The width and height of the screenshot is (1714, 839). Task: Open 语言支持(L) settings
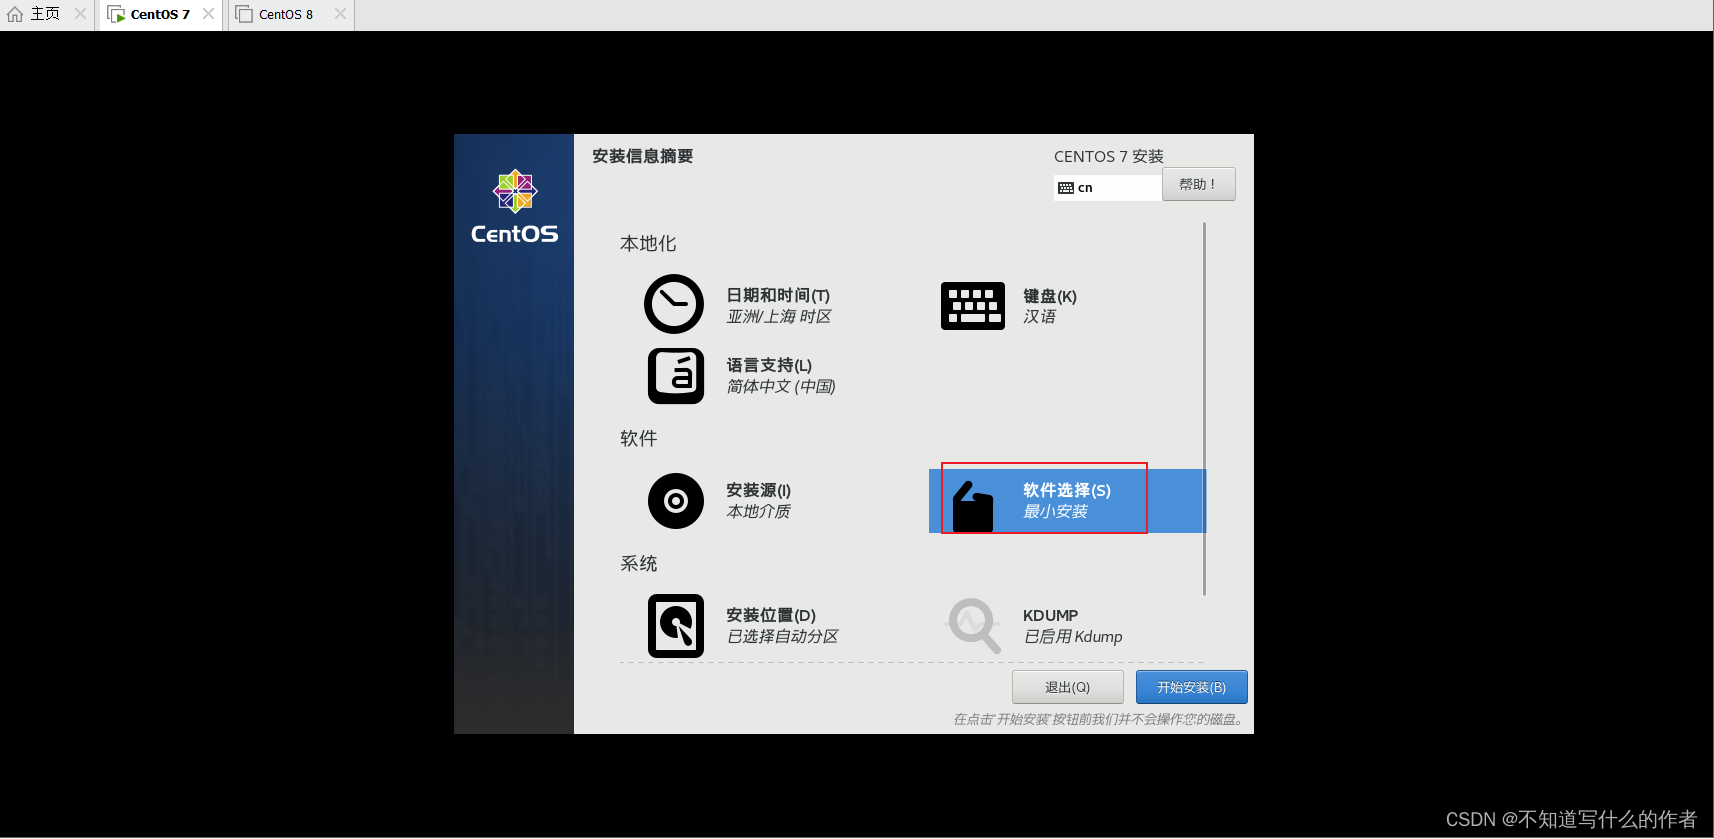pyautogui.click(x=769, y=366)
